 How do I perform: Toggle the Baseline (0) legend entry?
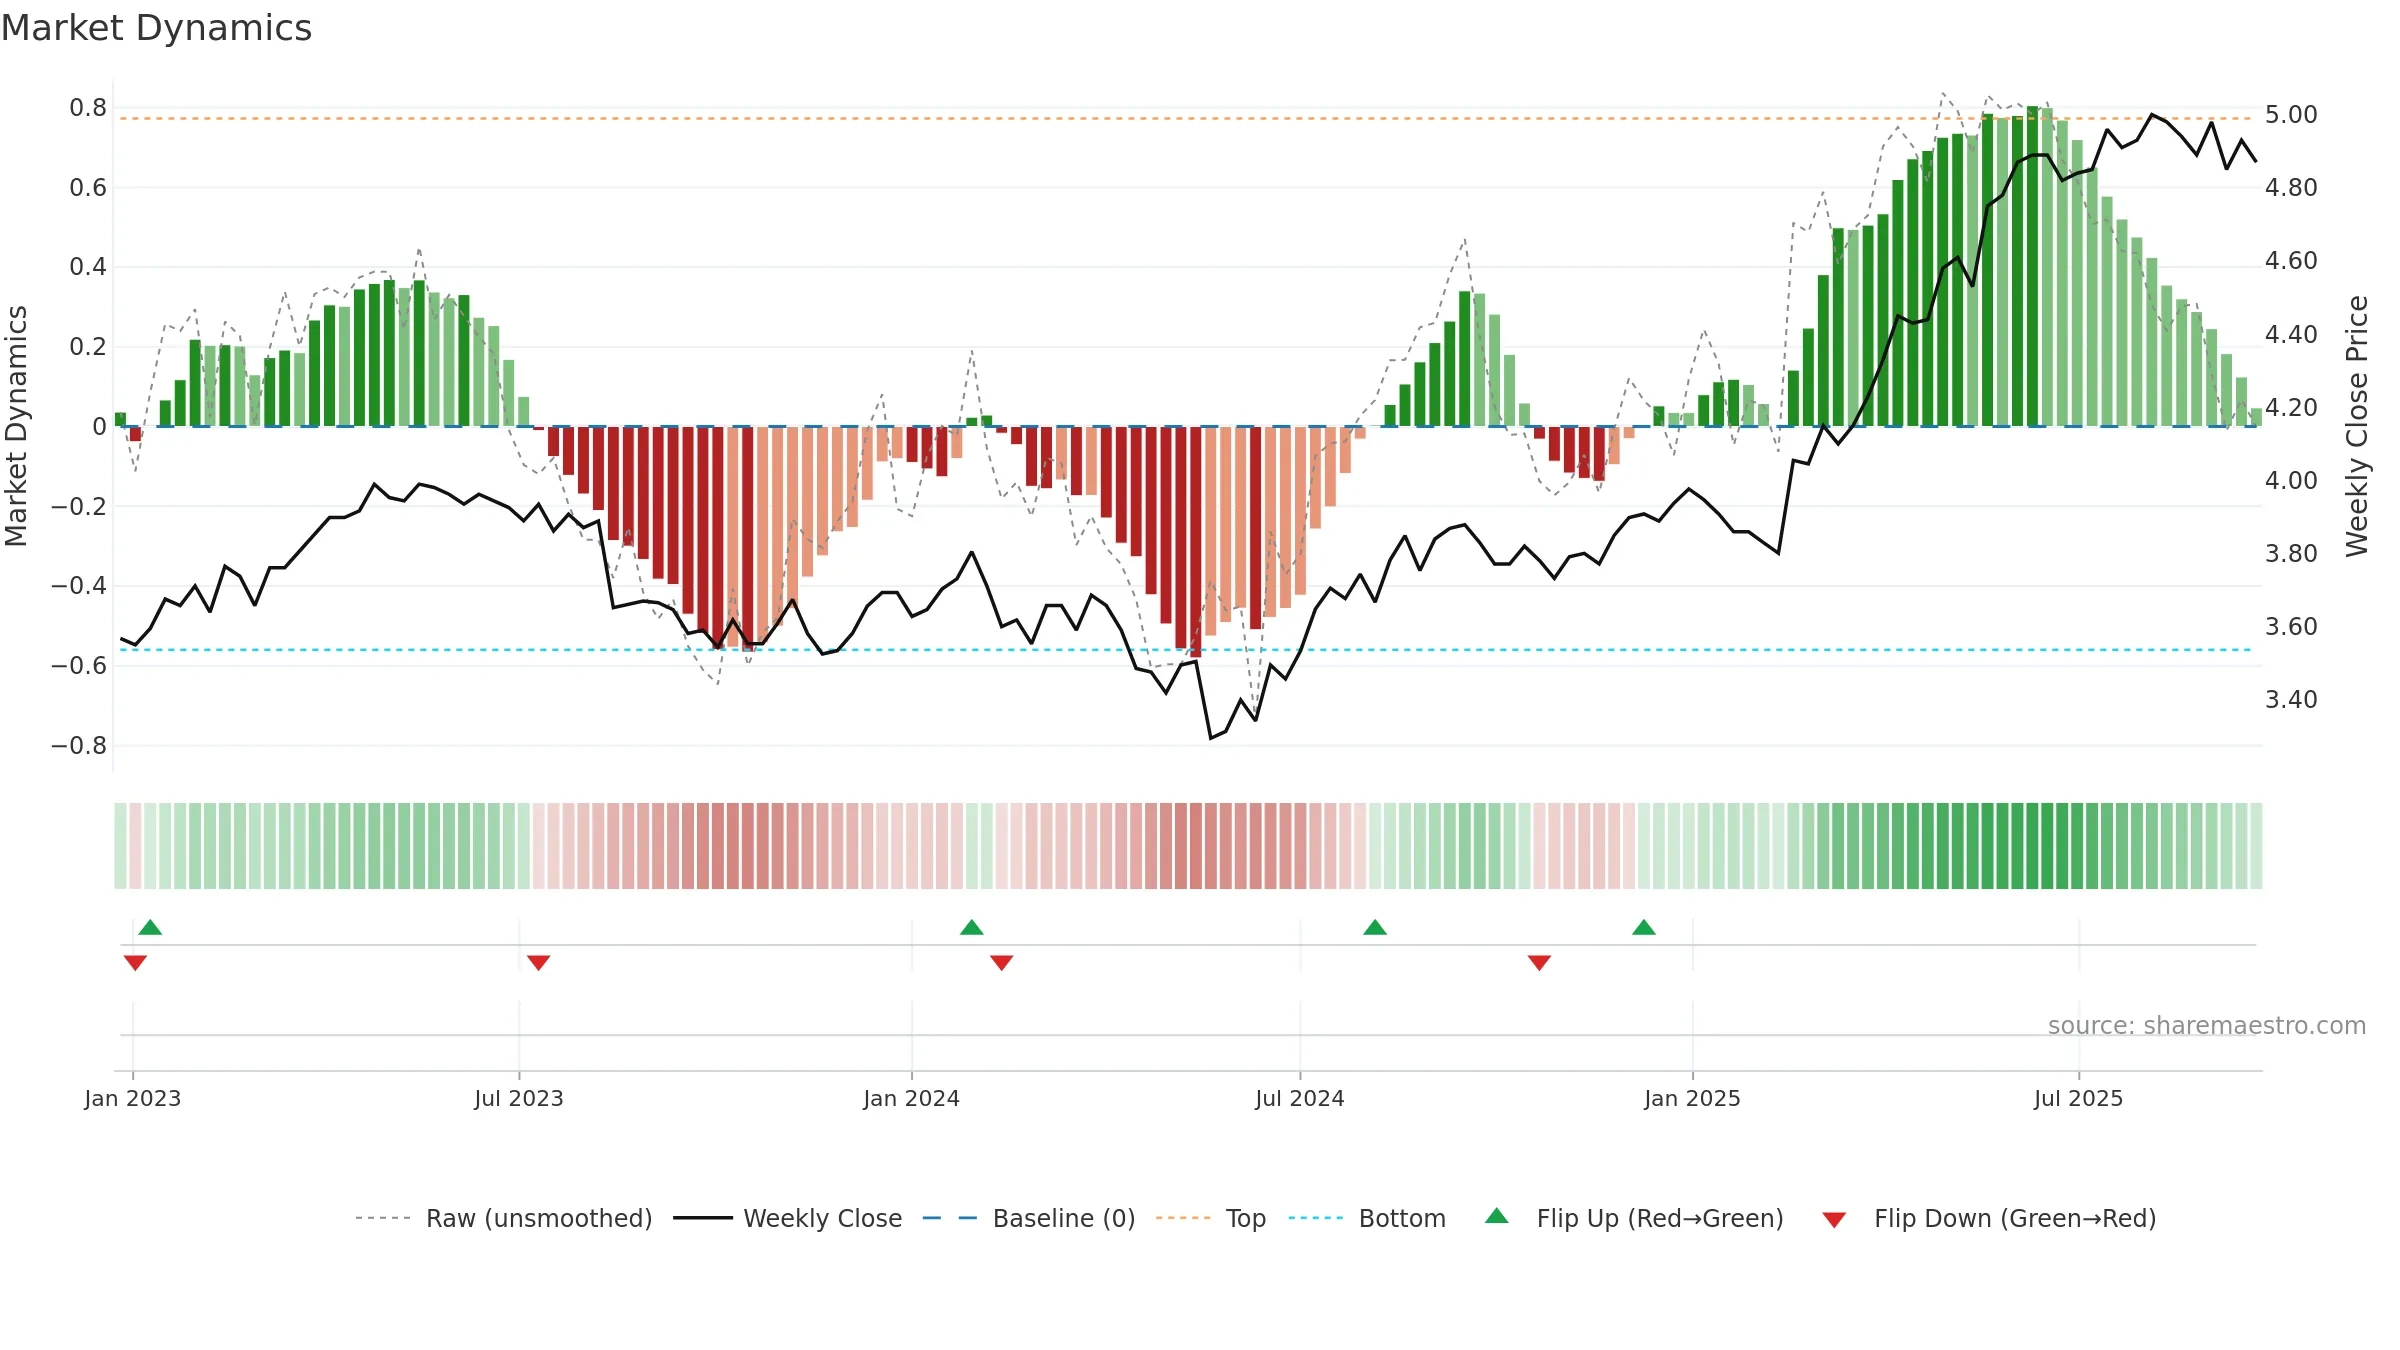click(1028, 1218)
